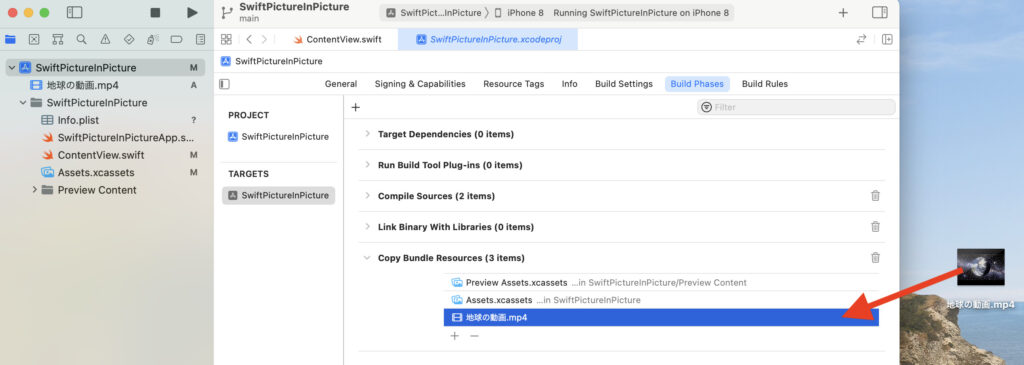
Task: Click the editor options swap arrows icon
Action: pyautogui.click(x=861, y=39)
